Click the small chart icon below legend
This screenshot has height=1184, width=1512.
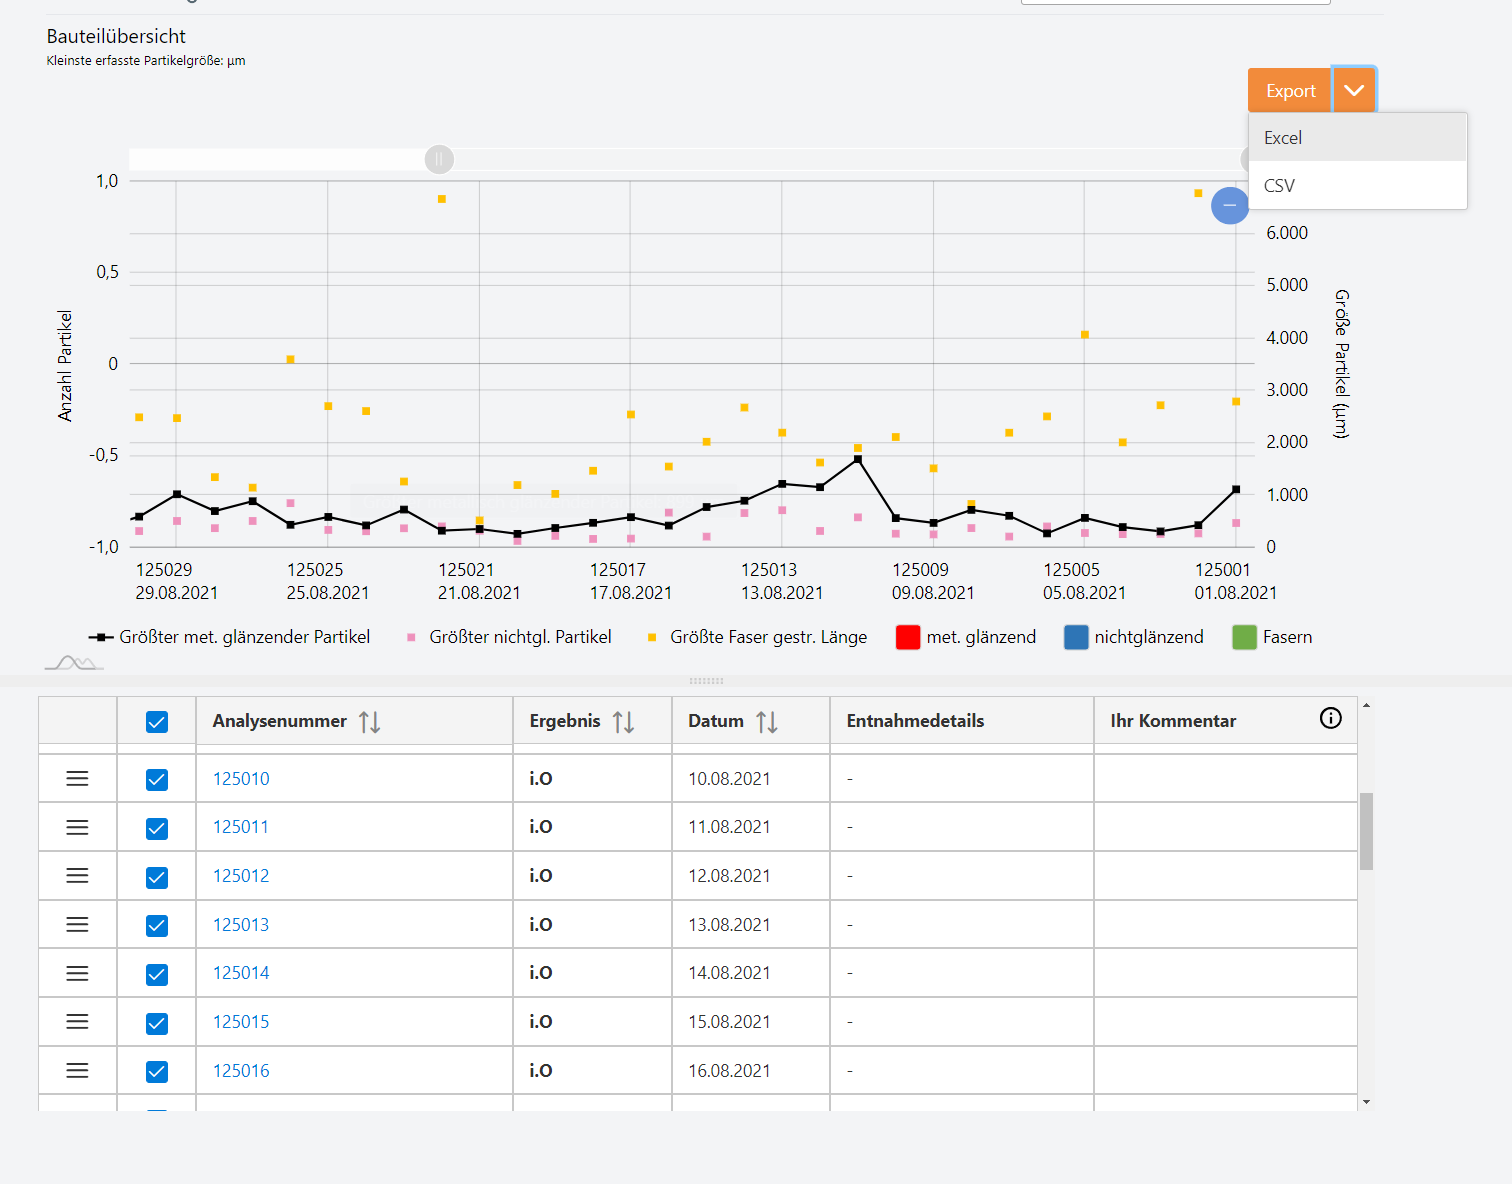pyautogui.click(x=74, y=663)
